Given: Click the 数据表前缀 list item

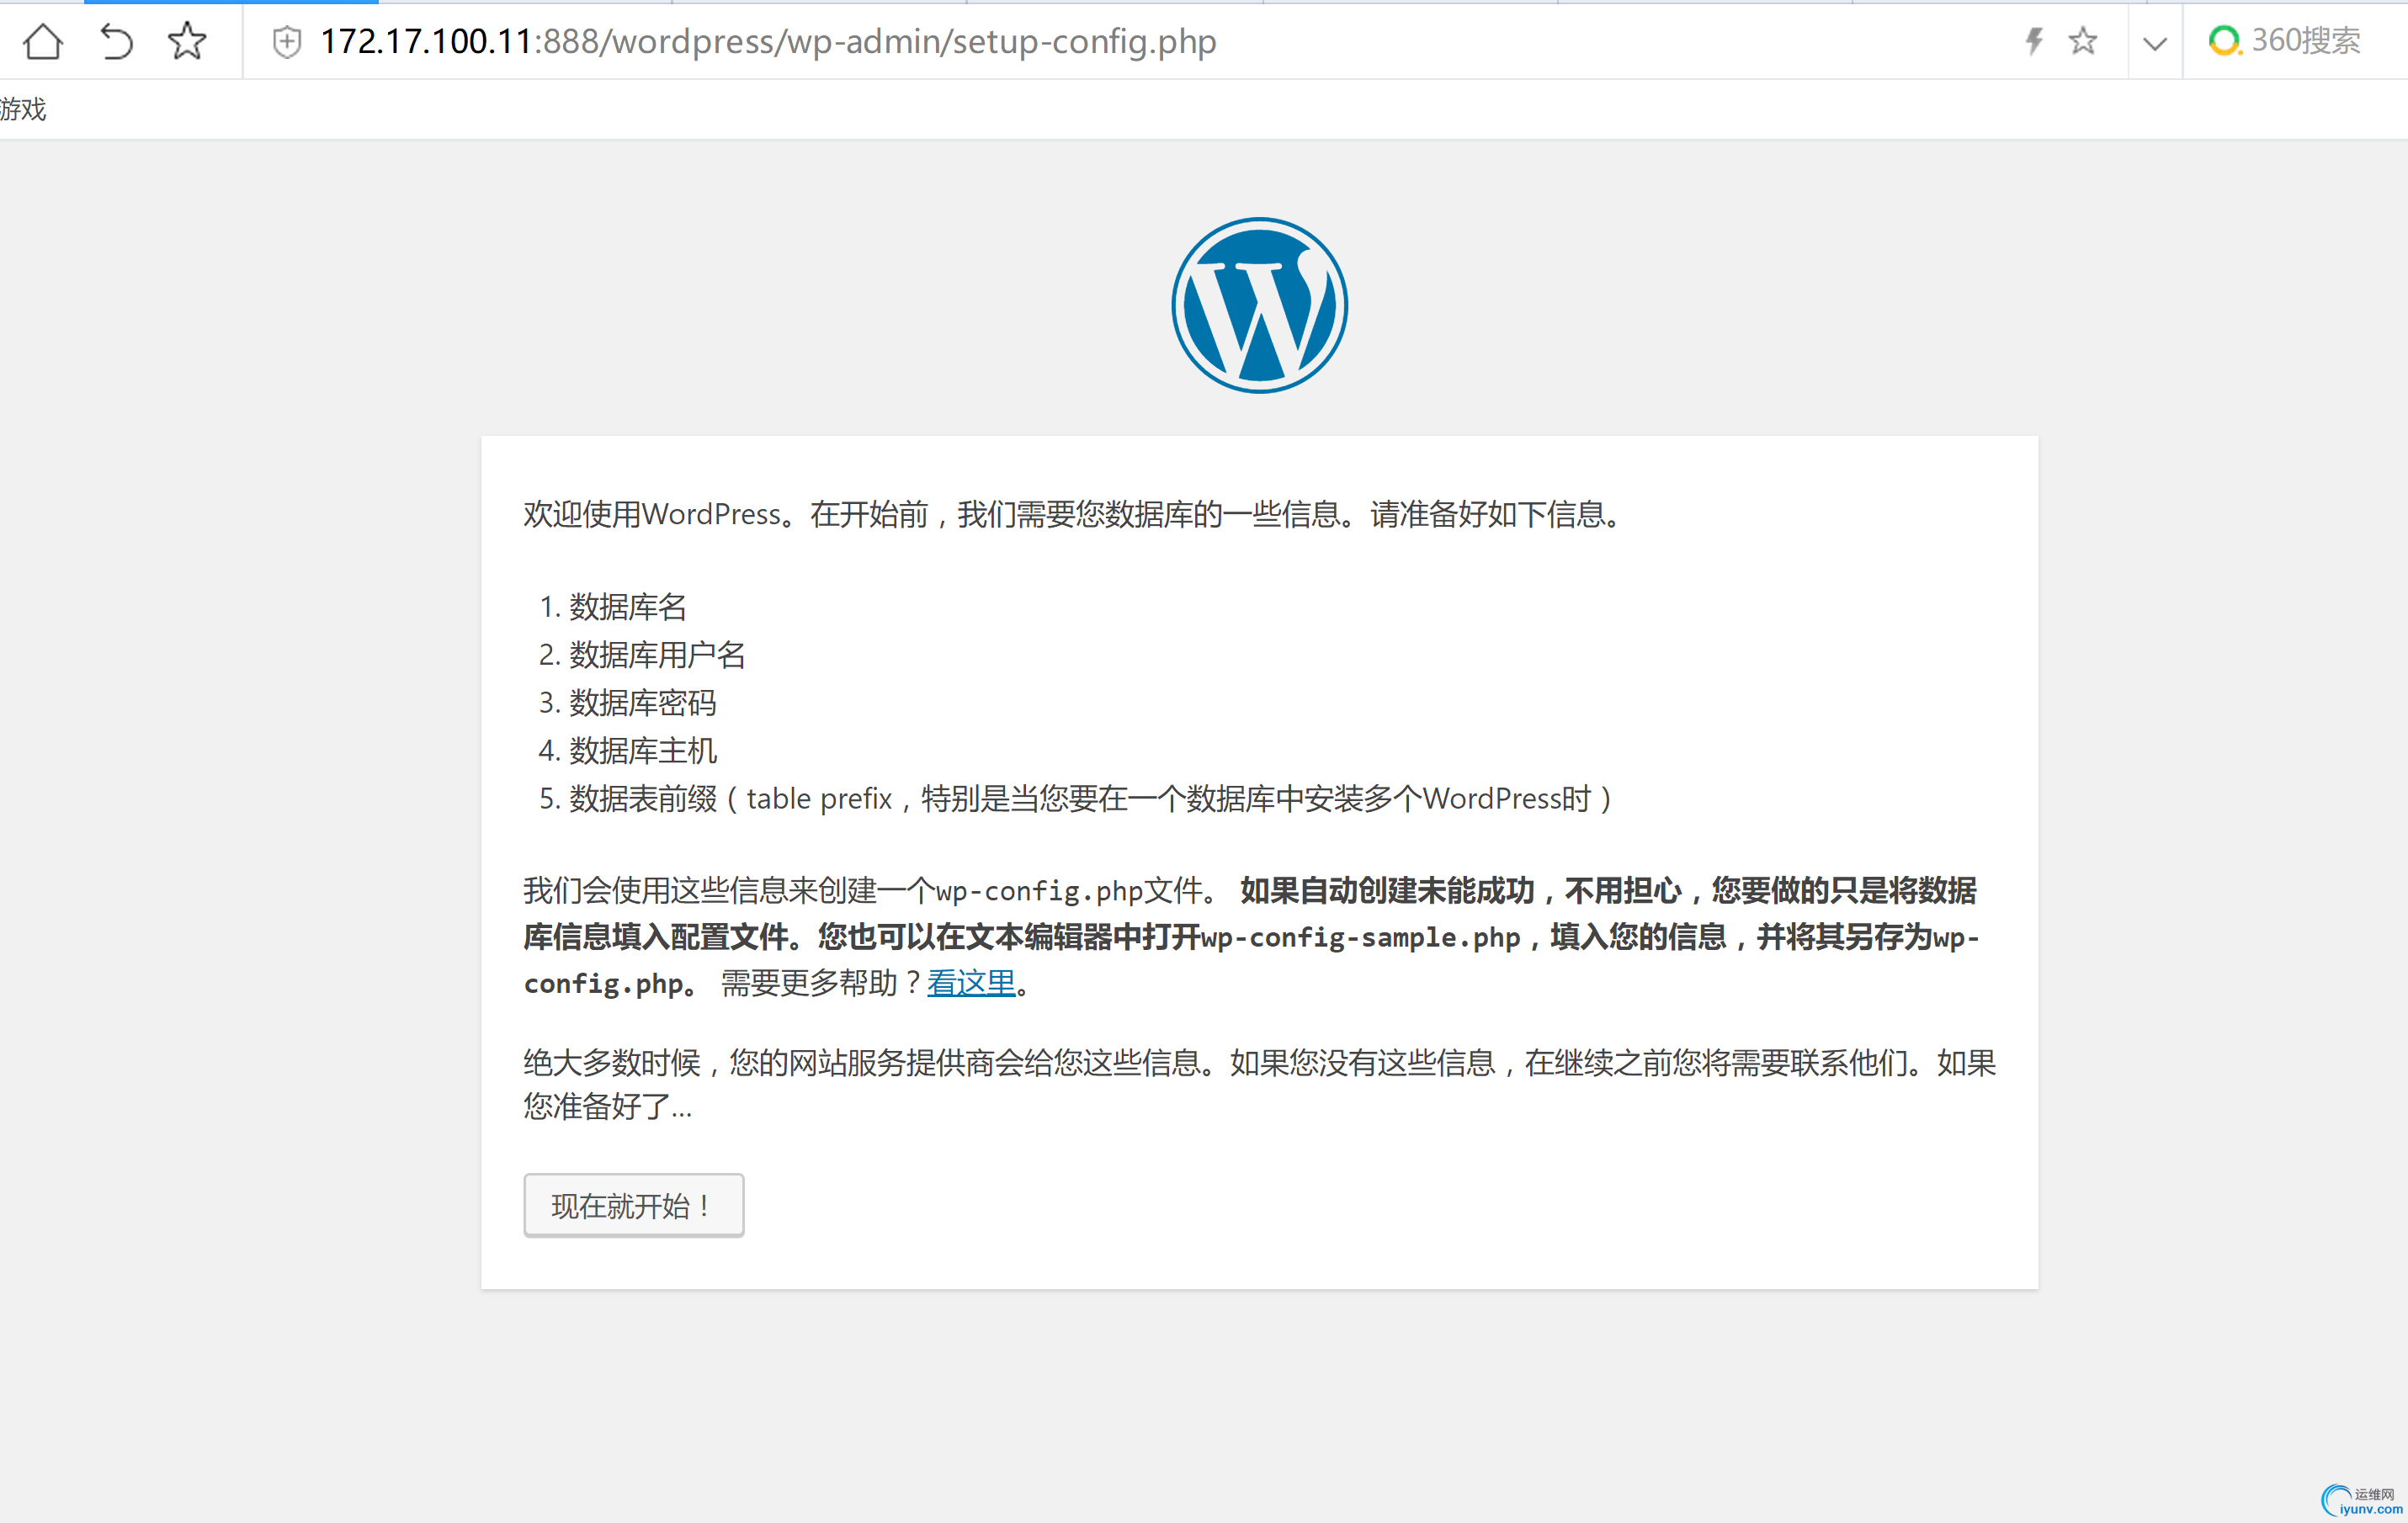Looking at the screenshot, I should 645,798.
